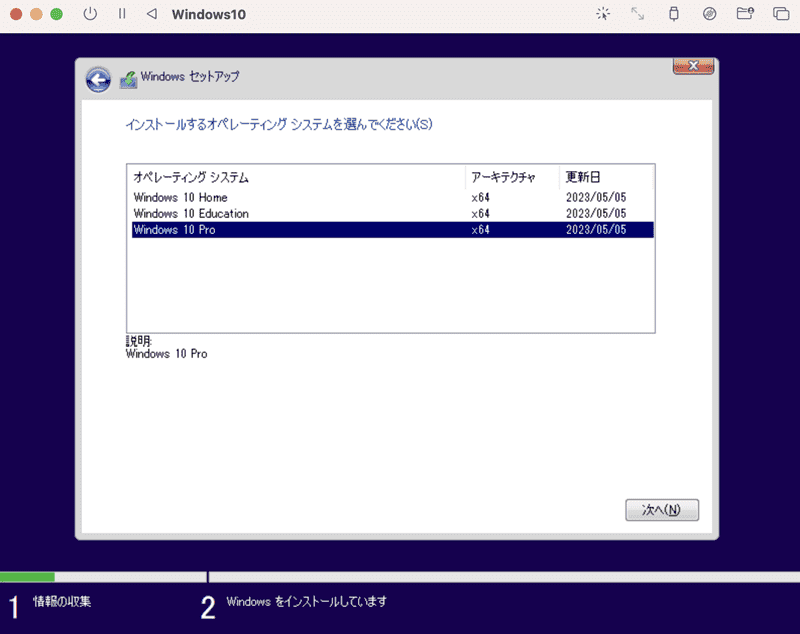Viewport: 800px width, 634px height.
Task: Click the Windows10 window title text
Action: pyautogui.click(x=209, y=14)
